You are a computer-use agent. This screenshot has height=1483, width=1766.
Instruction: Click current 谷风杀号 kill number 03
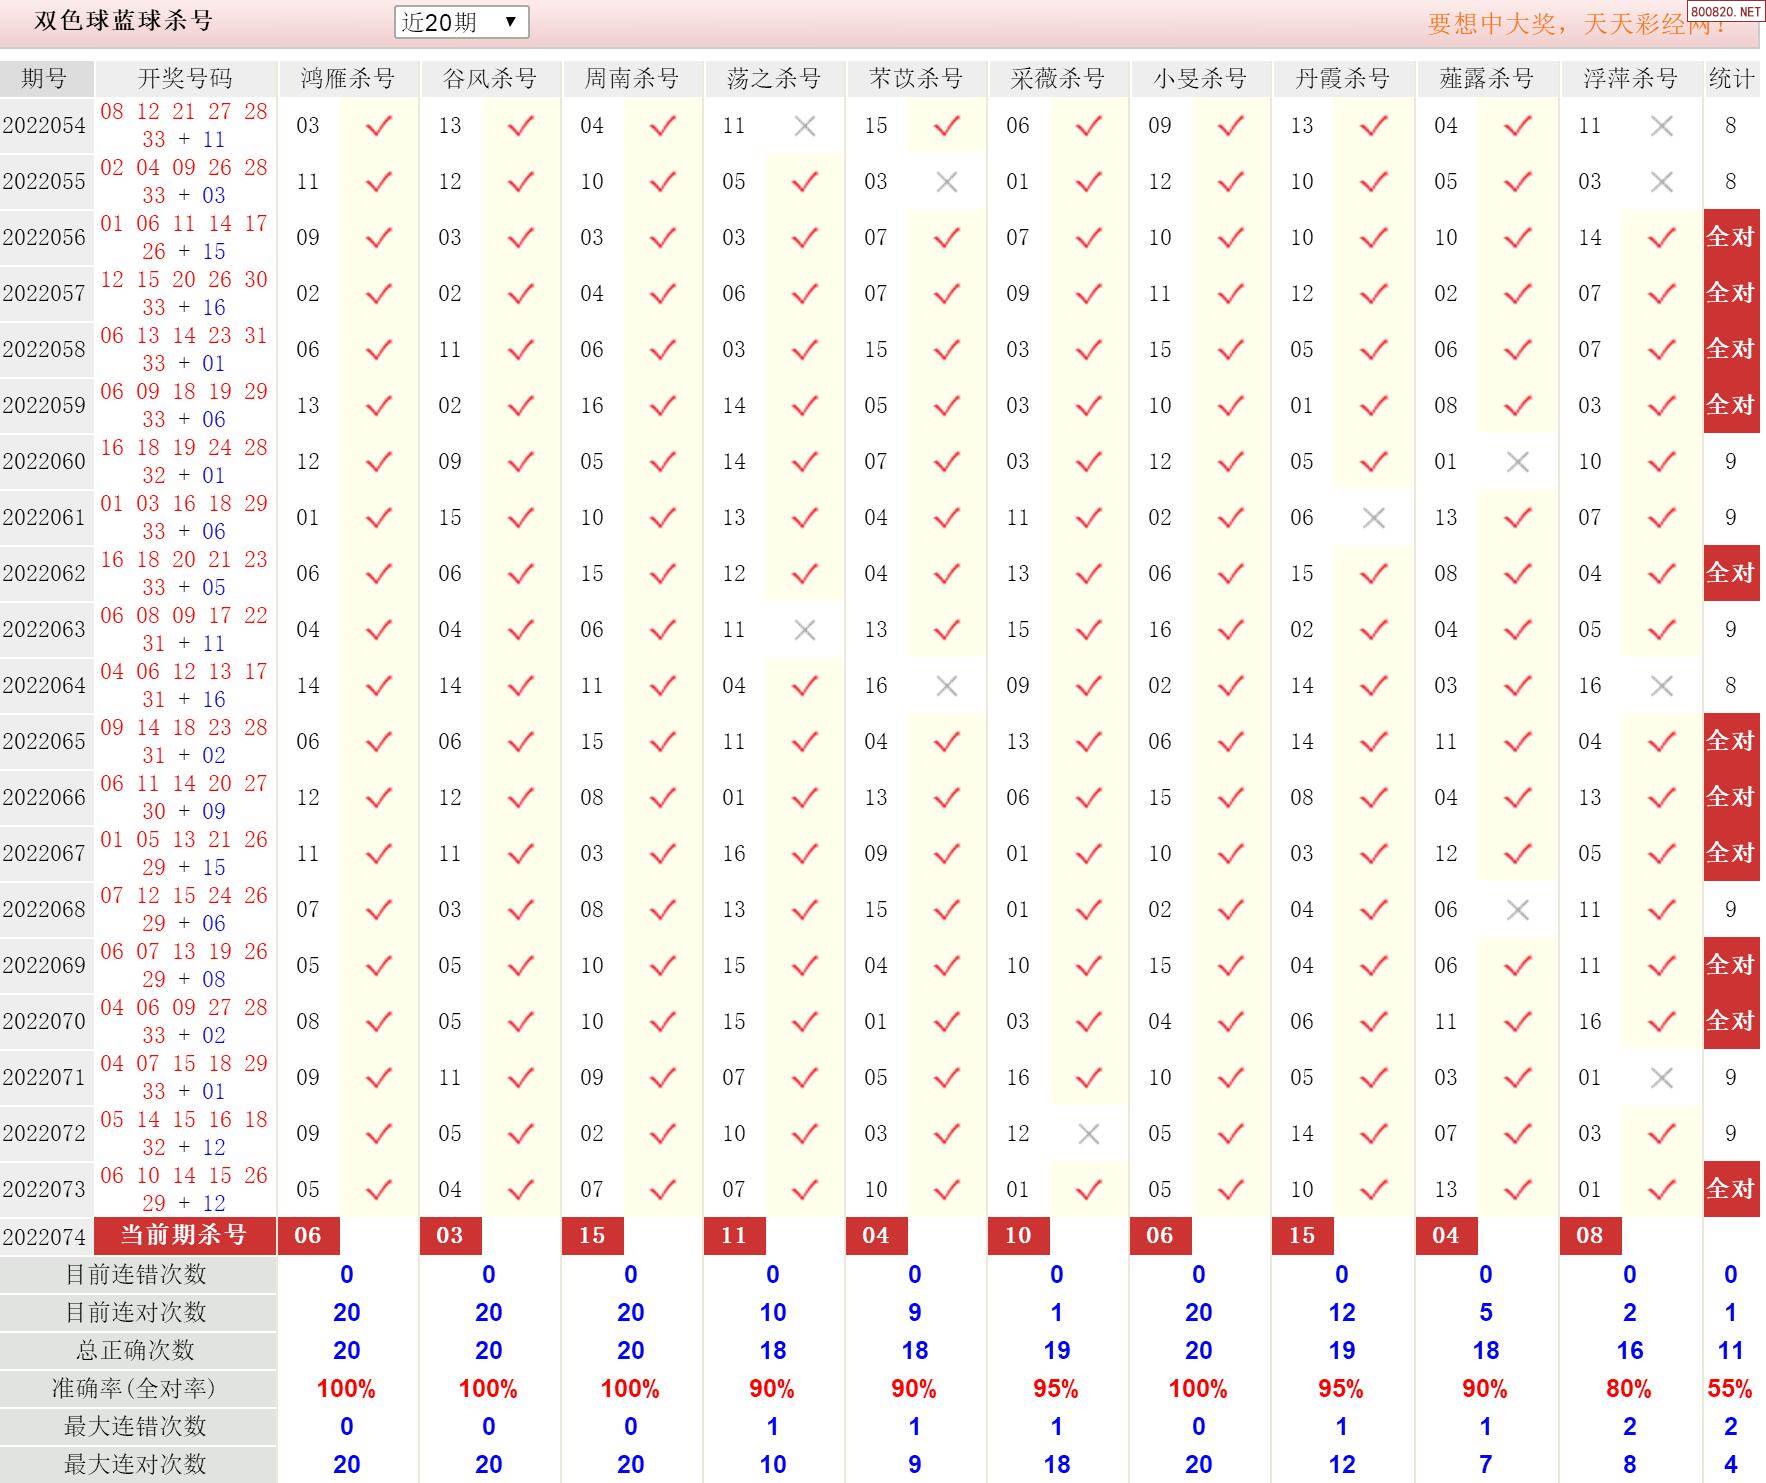[450, 1235]
